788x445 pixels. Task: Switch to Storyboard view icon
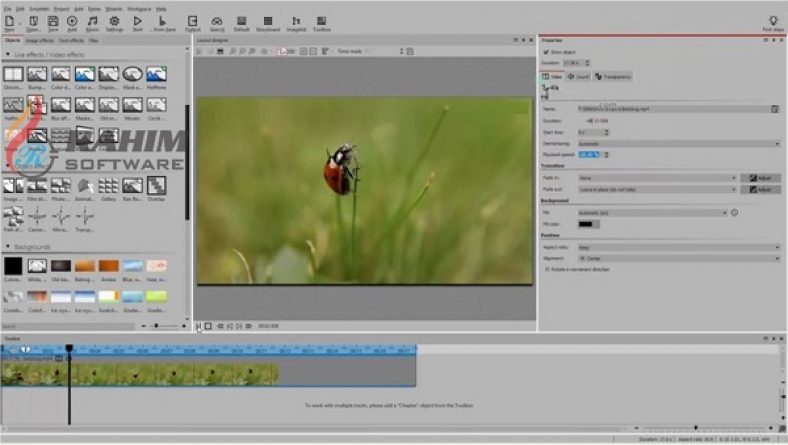[268, 21]
